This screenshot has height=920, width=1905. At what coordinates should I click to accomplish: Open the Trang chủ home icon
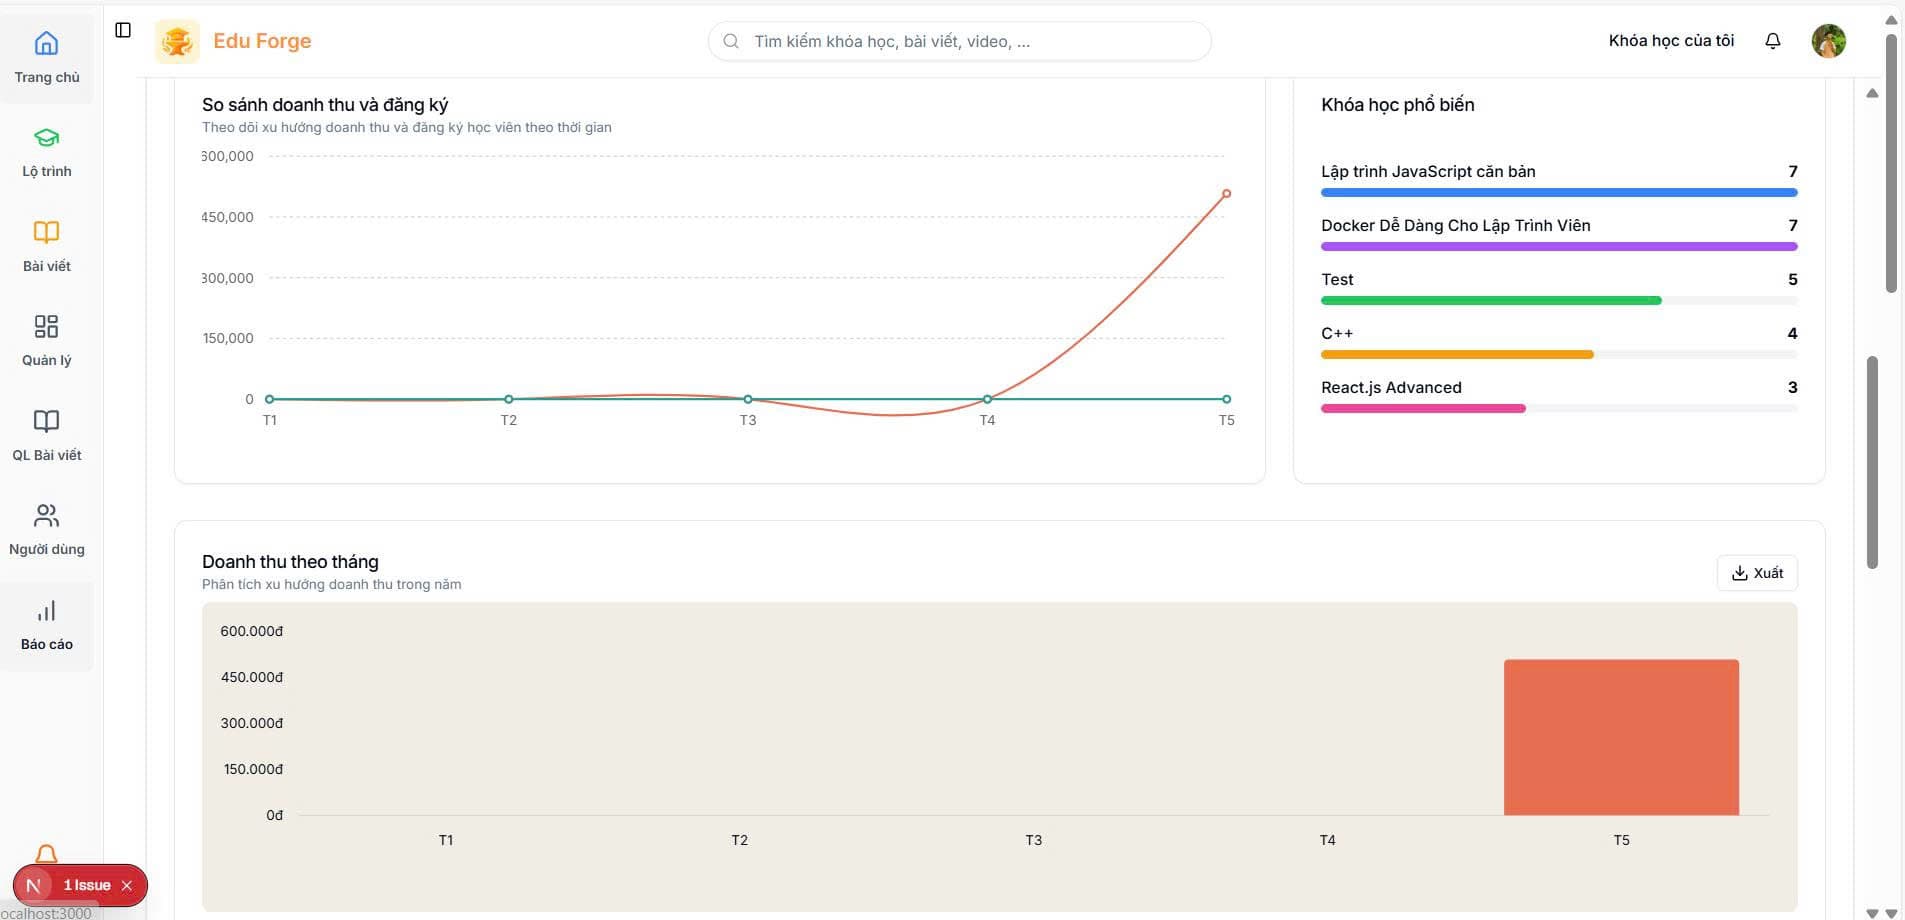(46, 43)
